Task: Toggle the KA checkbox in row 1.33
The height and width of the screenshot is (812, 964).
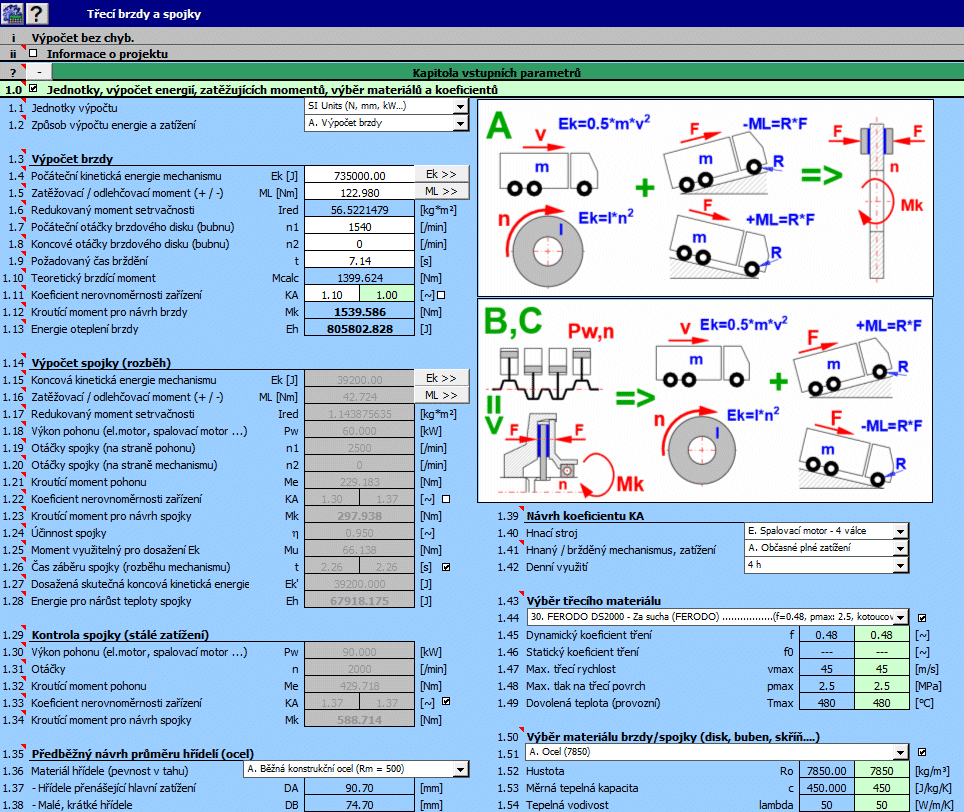Action: (446, 701)
